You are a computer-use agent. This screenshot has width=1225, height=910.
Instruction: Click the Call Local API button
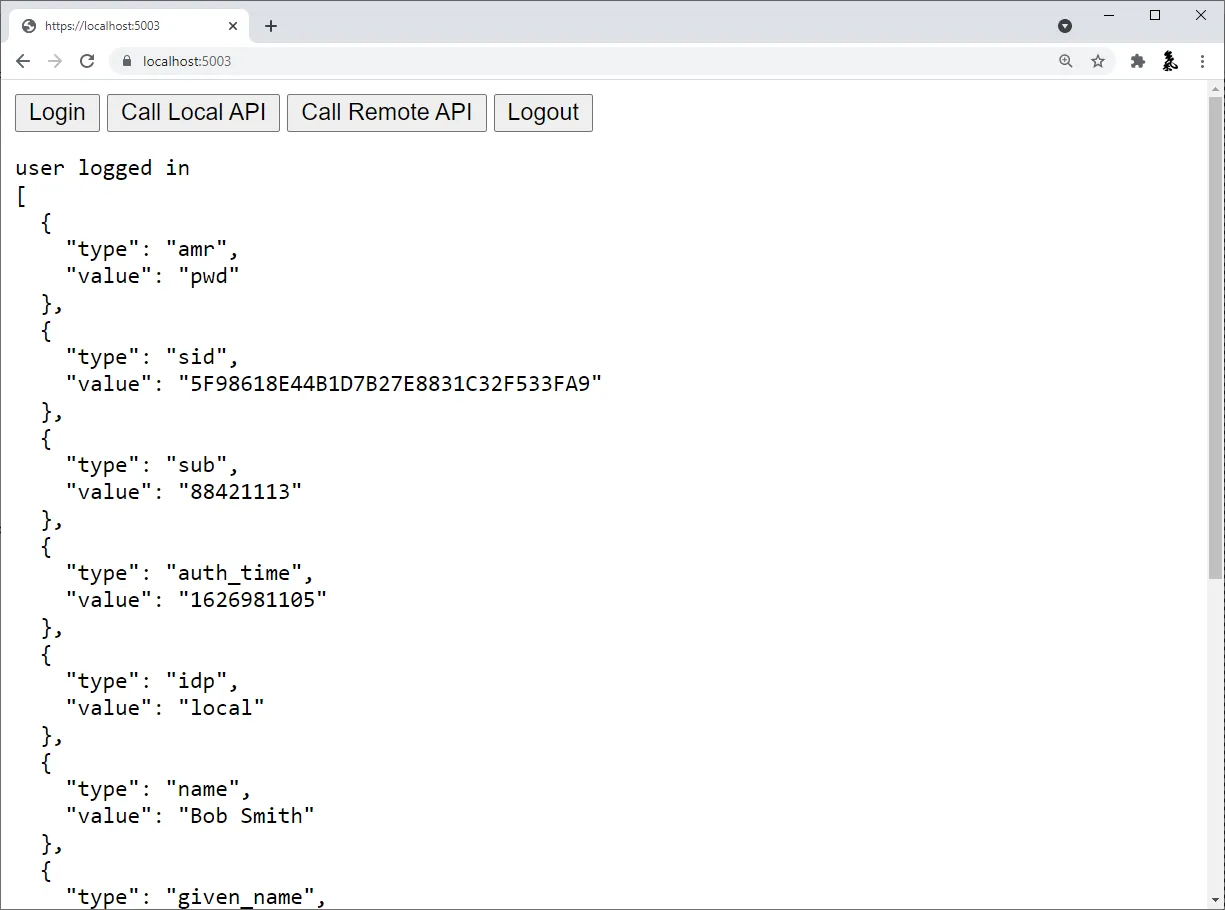tap(193, 112)
